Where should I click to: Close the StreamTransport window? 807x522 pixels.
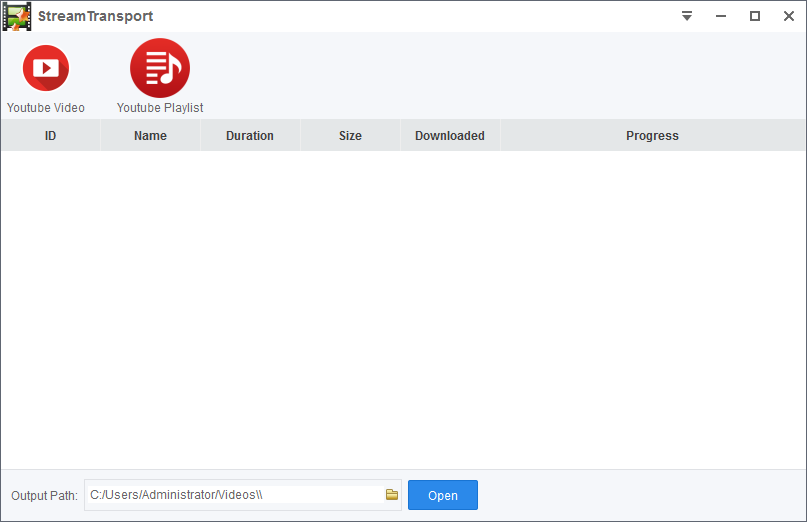pyautogui.click(x=788, y=16)
